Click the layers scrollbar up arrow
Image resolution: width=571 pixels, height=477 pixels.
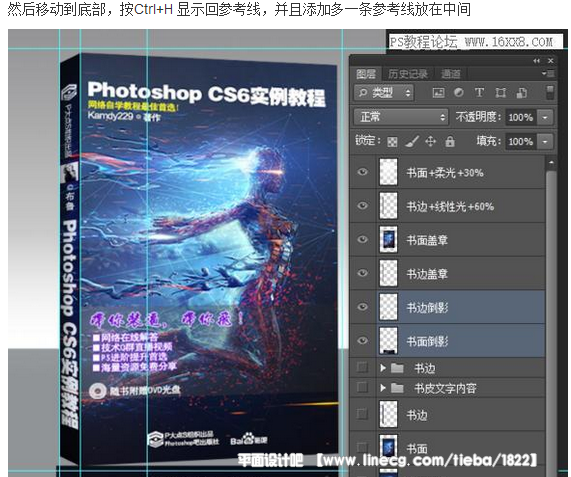[x=551, y=163]
